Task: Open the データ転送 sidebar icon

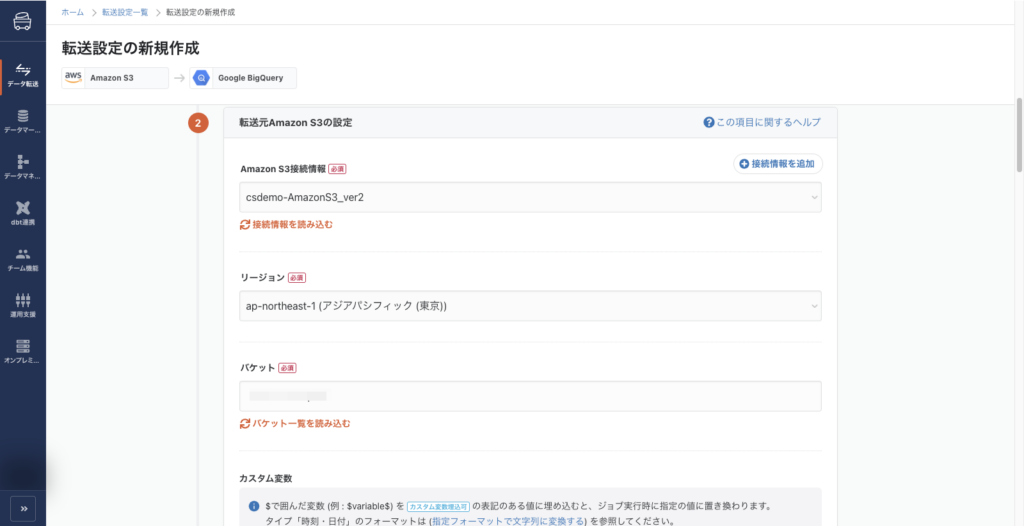Action: tap(22, 74)
